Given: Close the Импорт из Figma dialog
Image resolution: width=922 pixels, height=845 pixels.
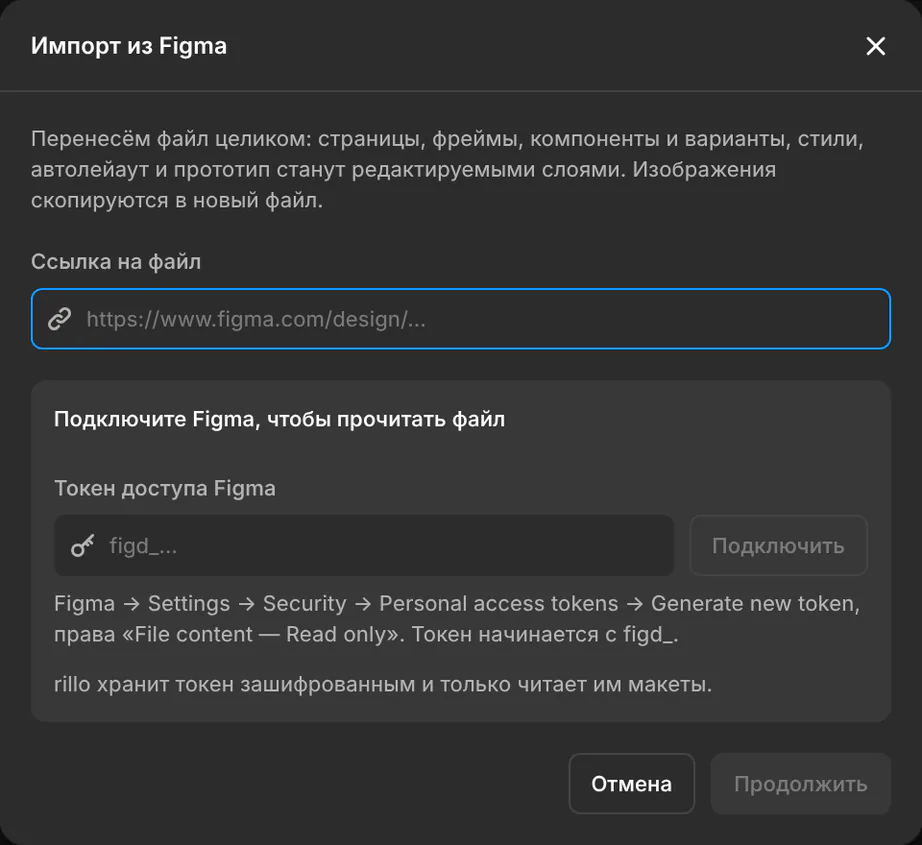Looking at the screenshot, I should (876, 46).
